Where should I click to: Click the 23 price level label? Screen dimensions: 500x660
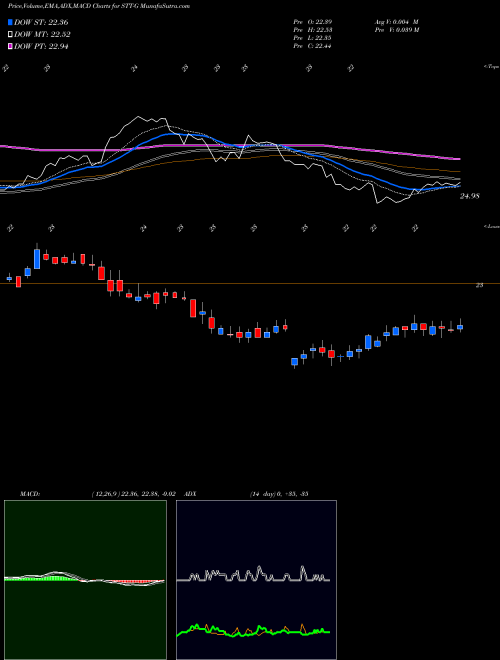click(x=479, y=285)
